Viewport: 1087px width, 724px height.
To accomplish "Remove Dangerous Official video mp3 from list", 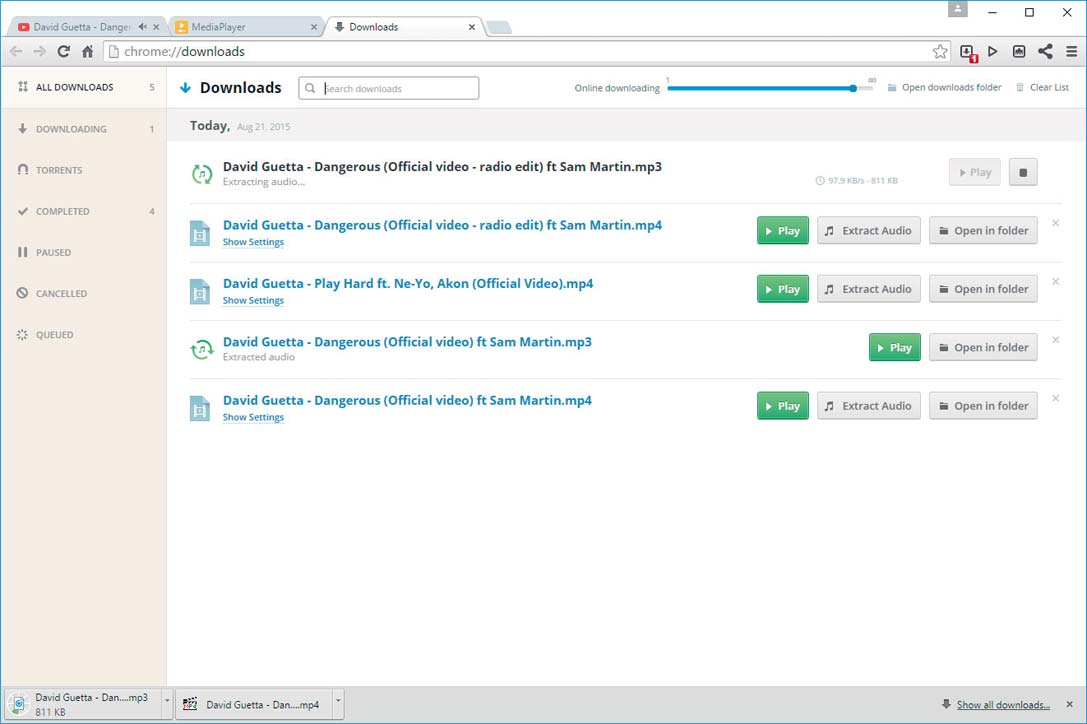I will point(1055,340).
